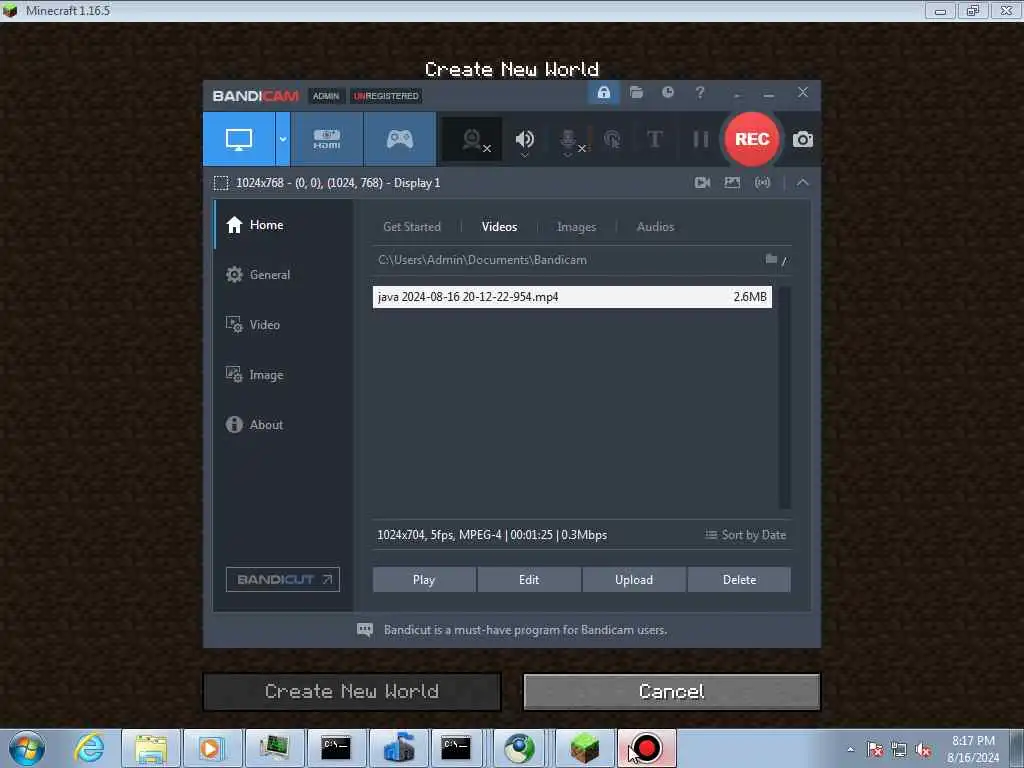The height and width of the screenshot is (768, 1024).
Task: Open scheduled recording clock icon
Action: click(x=667, y=92)
